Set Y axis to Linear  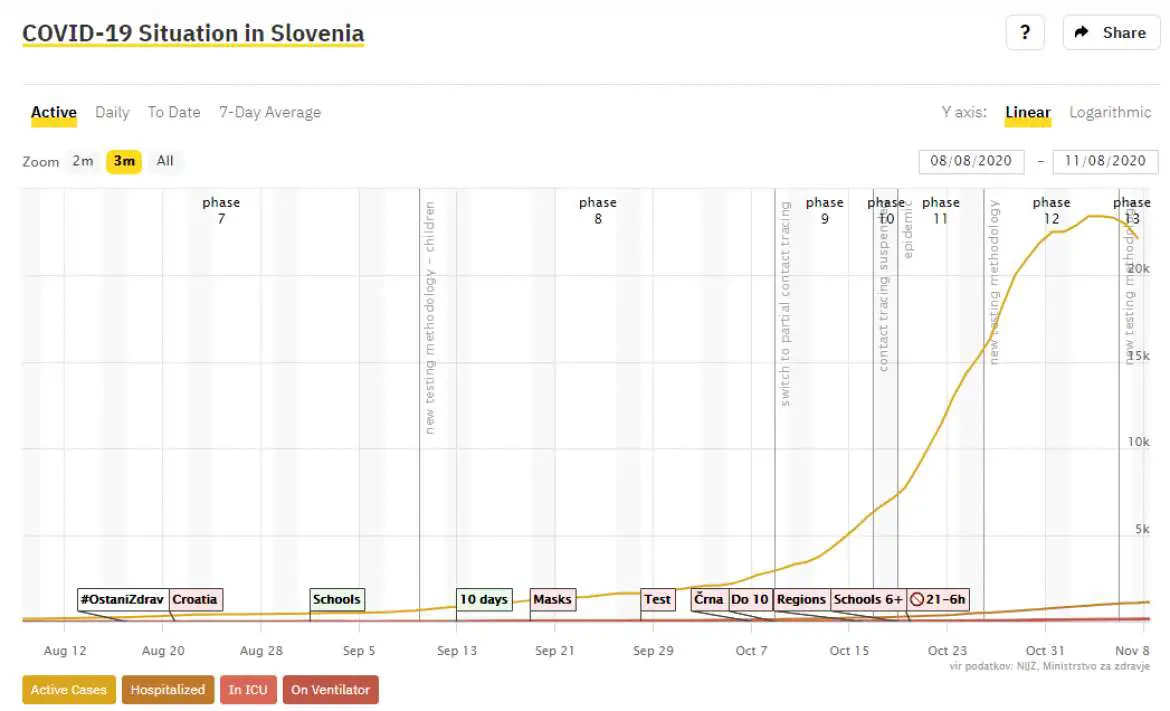[1027, 113]
